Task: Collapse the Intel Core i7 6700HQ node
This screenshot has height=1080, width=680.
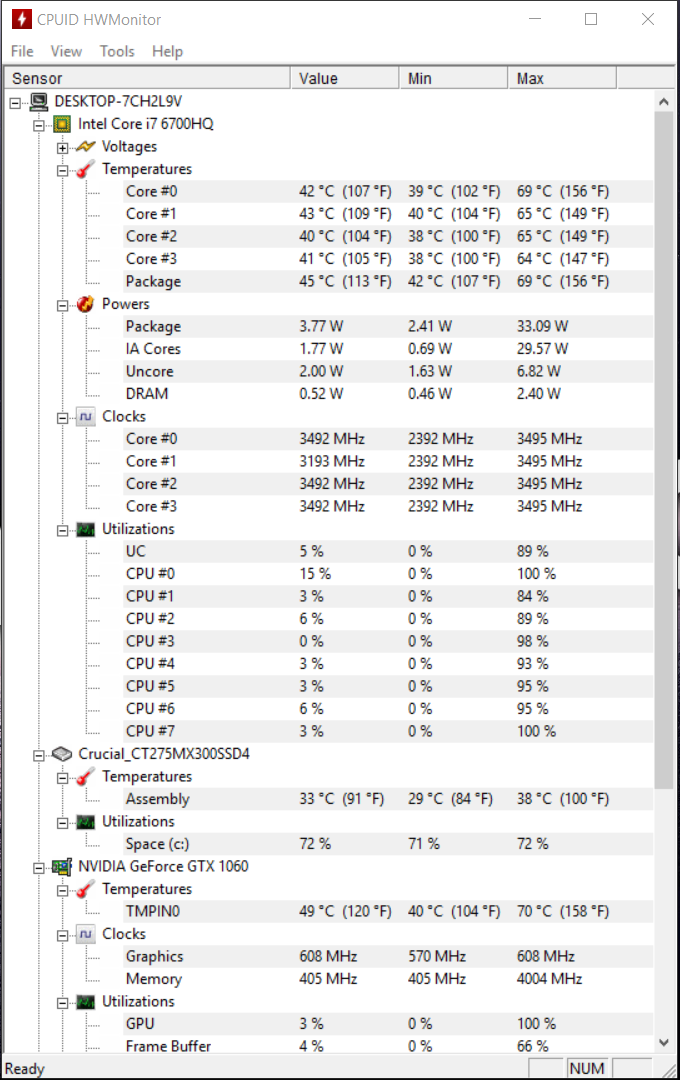Action: (39, 125)
